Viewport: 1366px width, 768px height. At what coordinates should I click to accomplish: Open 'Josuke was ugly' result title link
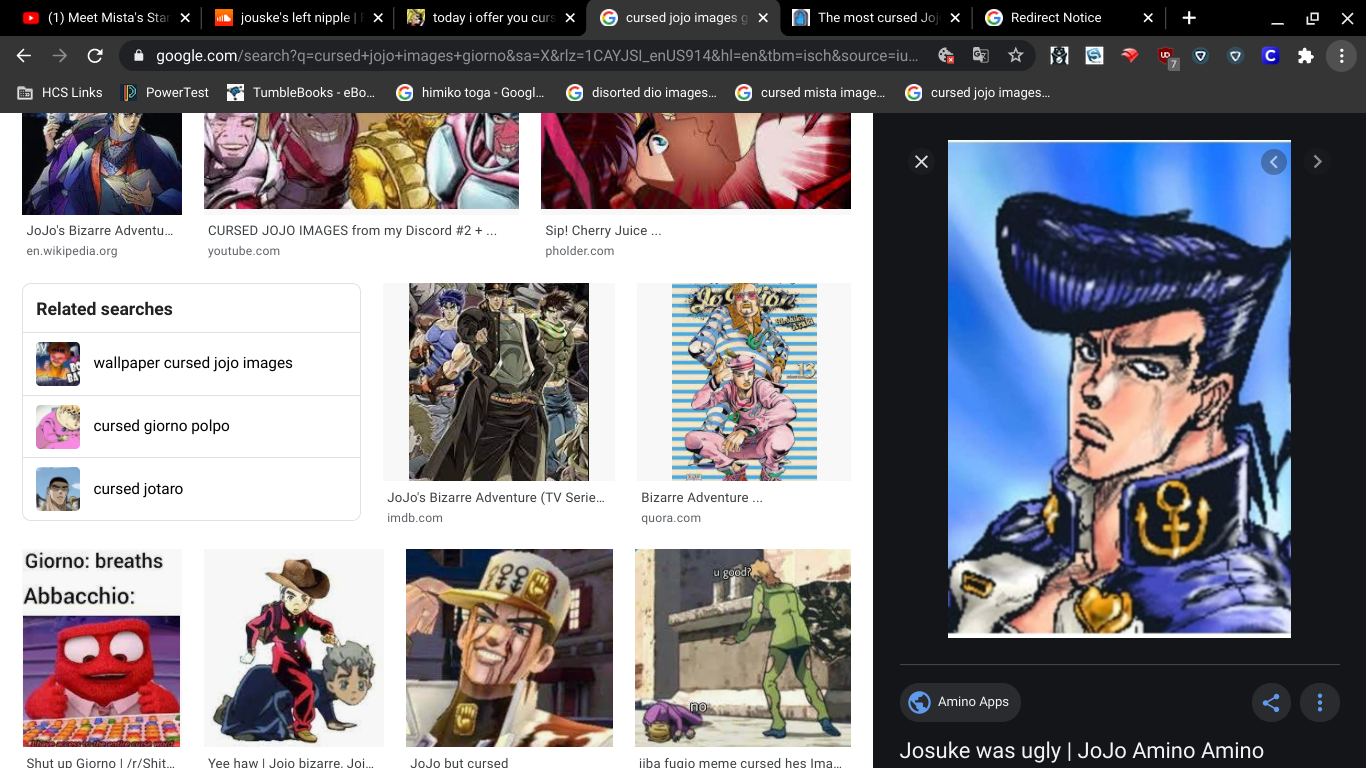[1081, 751]
